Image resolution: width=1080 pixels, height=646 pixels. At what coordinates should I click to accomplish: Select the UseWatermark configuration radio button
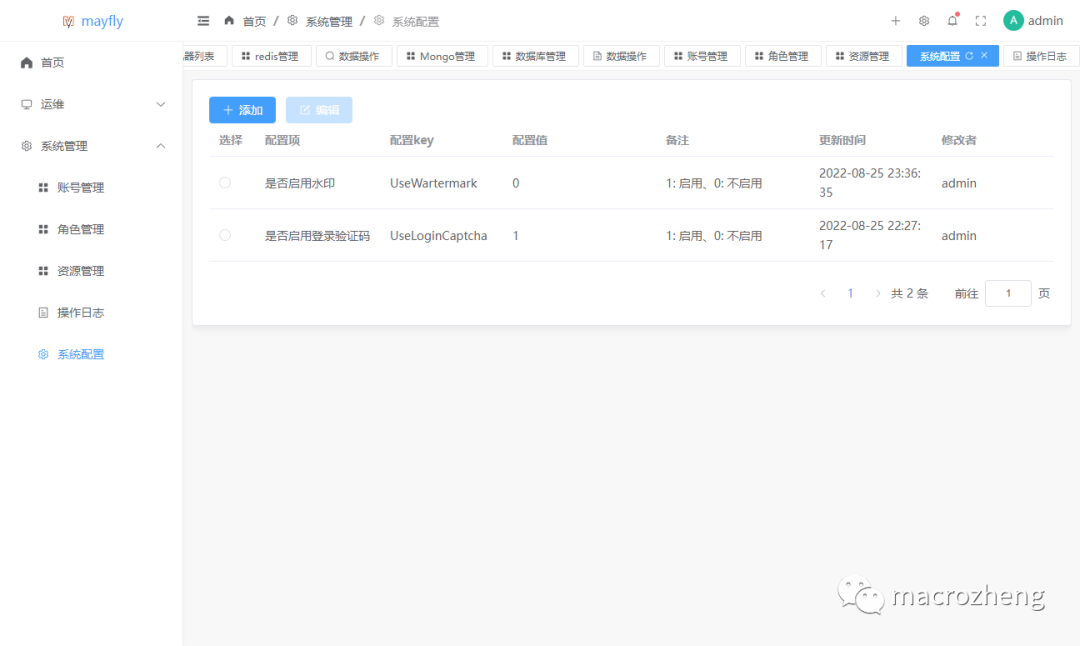[224, 183]
